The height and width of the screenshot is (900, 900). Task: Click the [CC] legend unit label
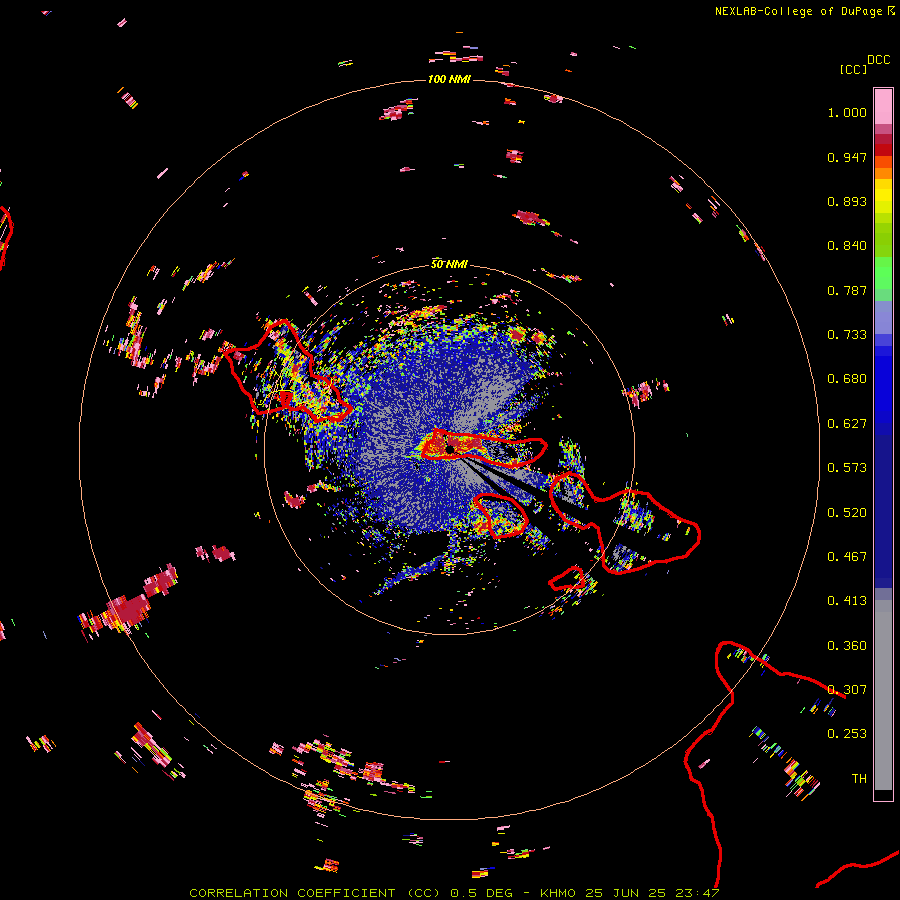coord(853,69)
